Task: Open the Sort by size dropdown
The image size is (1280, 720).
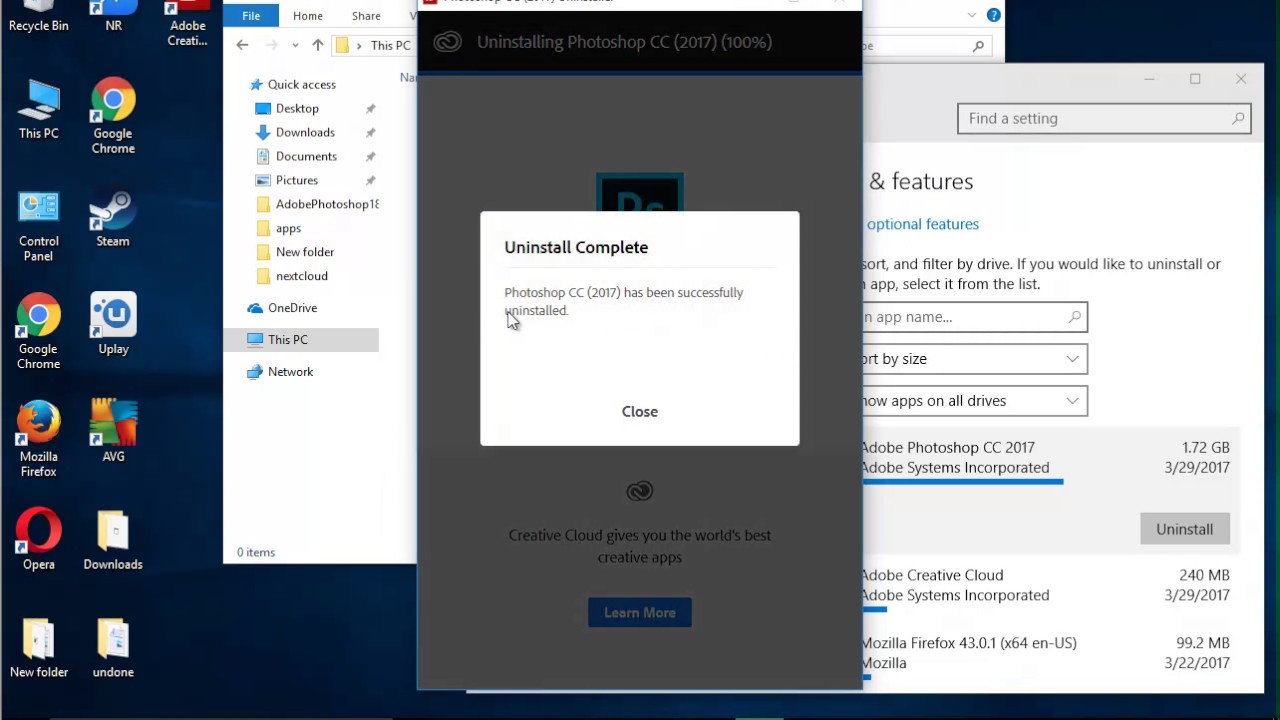Action: coord(974,359)
